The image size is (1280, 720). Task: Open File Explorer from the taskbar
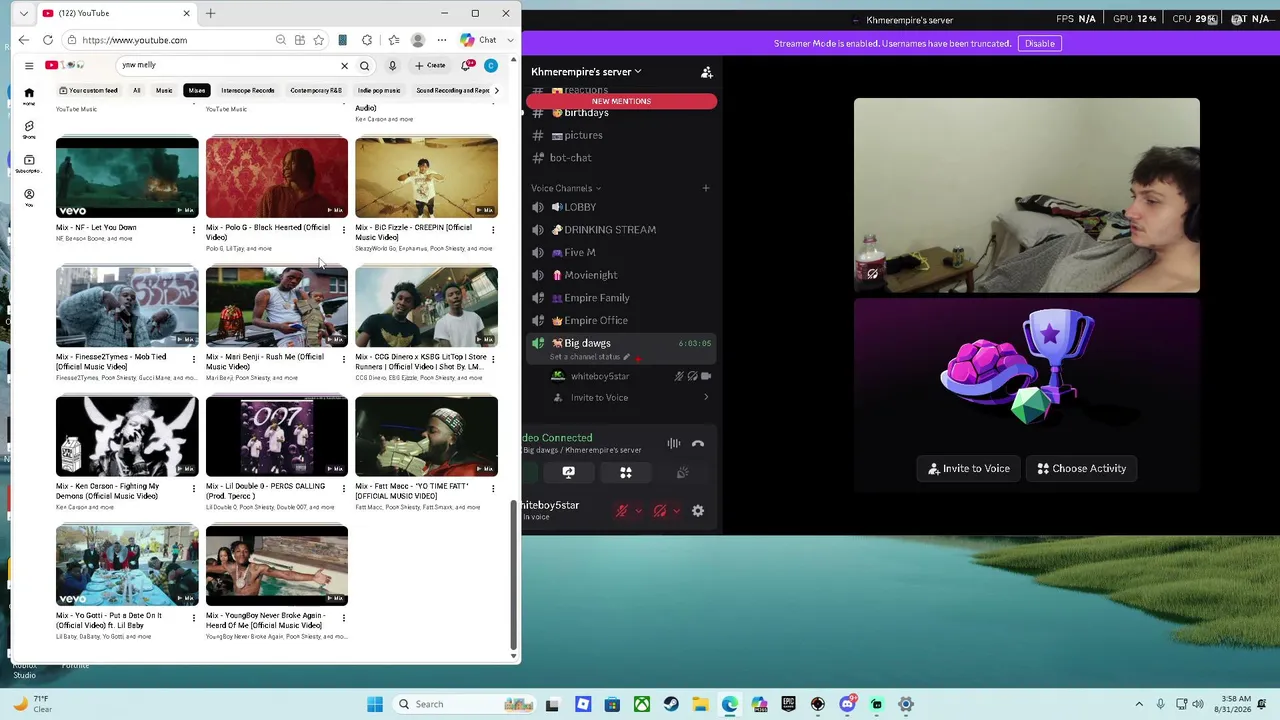(x=700, y=704)
